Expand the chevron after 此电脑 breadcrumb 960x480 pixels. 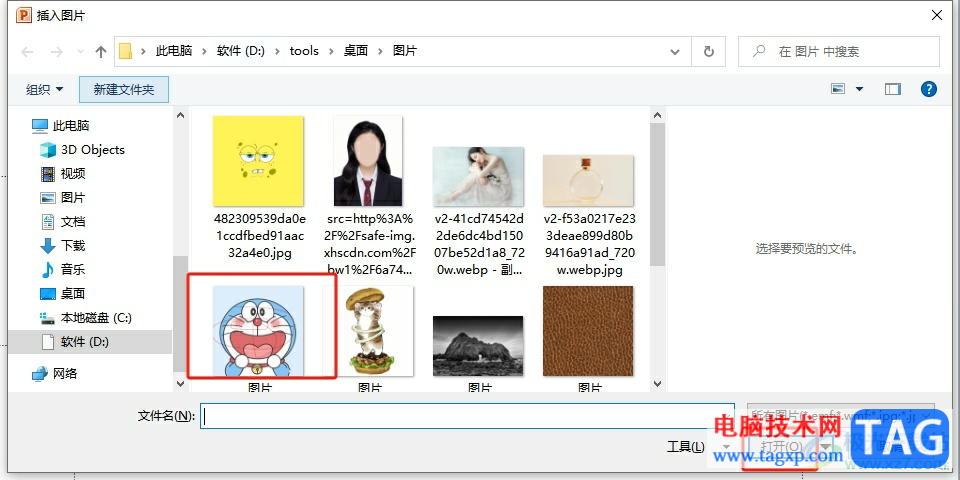click(204, 51)
